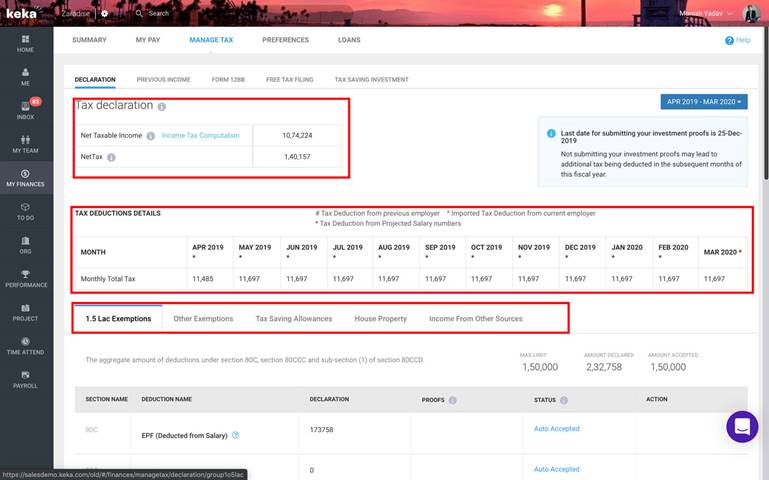The height and width of the screenshot is (480, 769).
Task: Click the page vertical scrollbar
Action: pos(766,103)
